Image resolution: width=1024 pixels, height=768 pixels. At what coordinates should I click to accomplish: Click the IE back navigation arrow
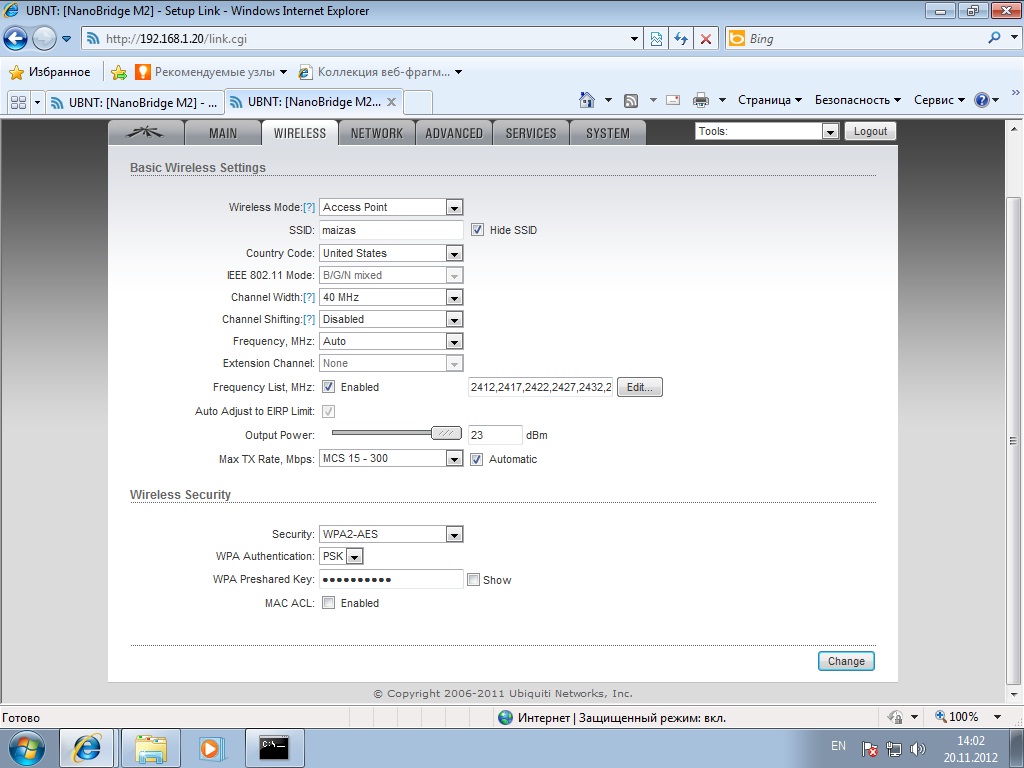(x=16, y=39)
